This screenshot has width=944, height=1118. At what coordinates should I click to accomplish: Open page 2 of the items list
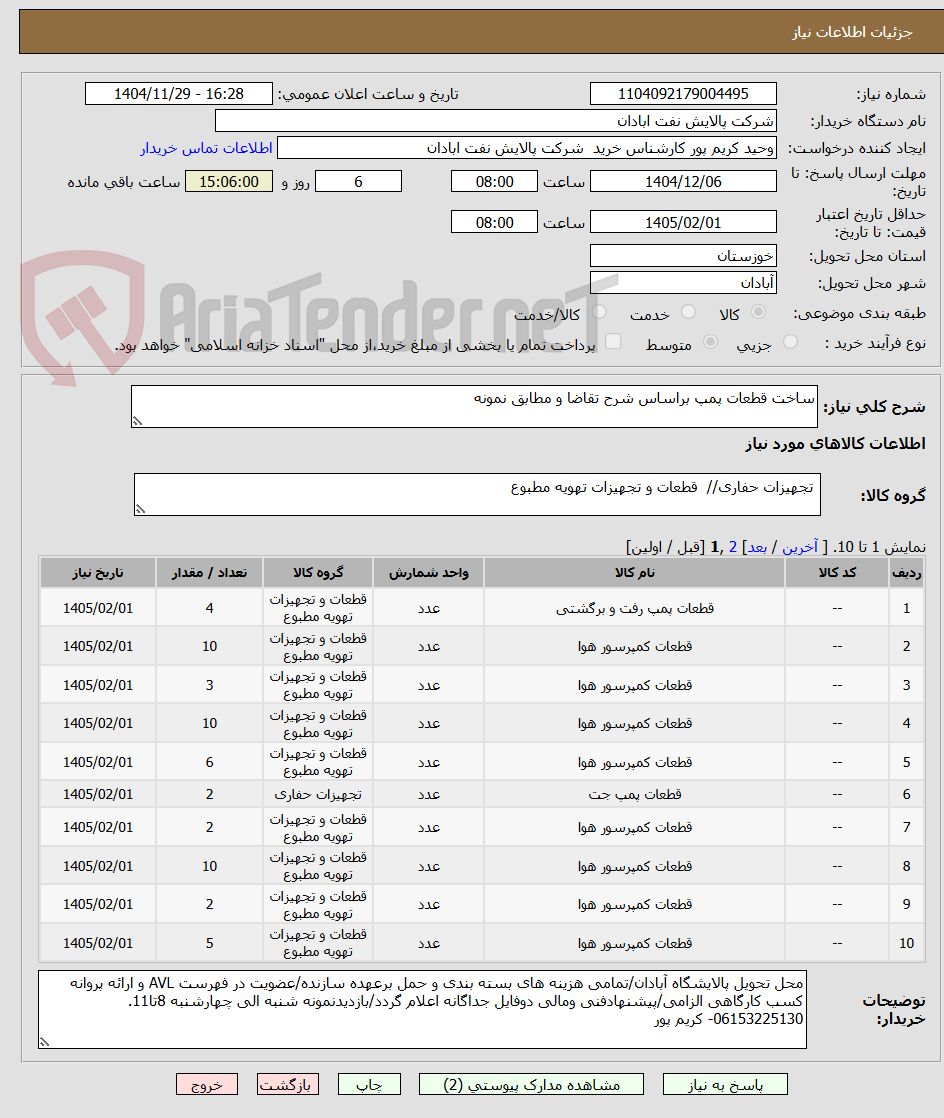(x=732, y=547)
